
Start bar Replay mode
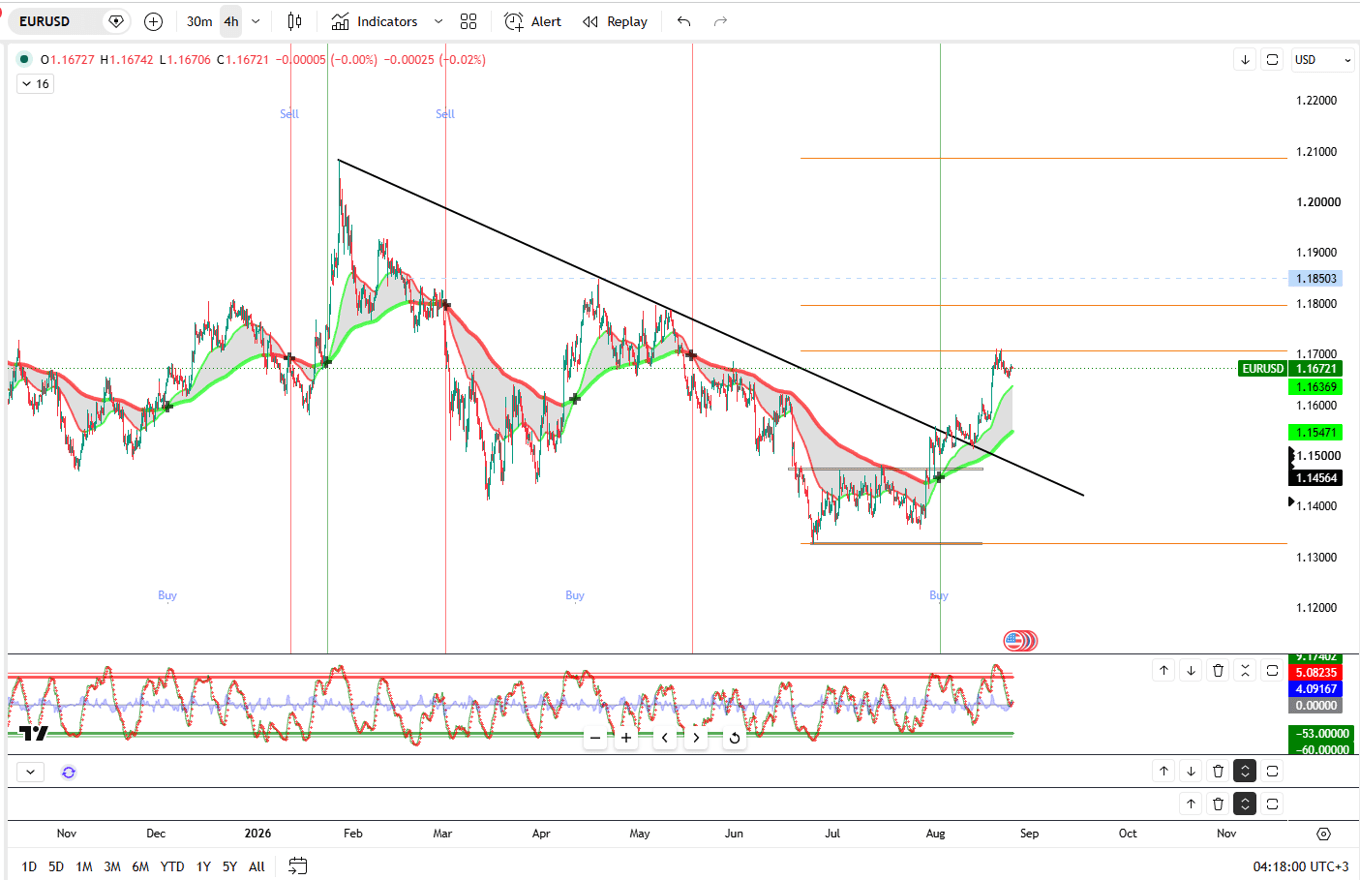615,21
